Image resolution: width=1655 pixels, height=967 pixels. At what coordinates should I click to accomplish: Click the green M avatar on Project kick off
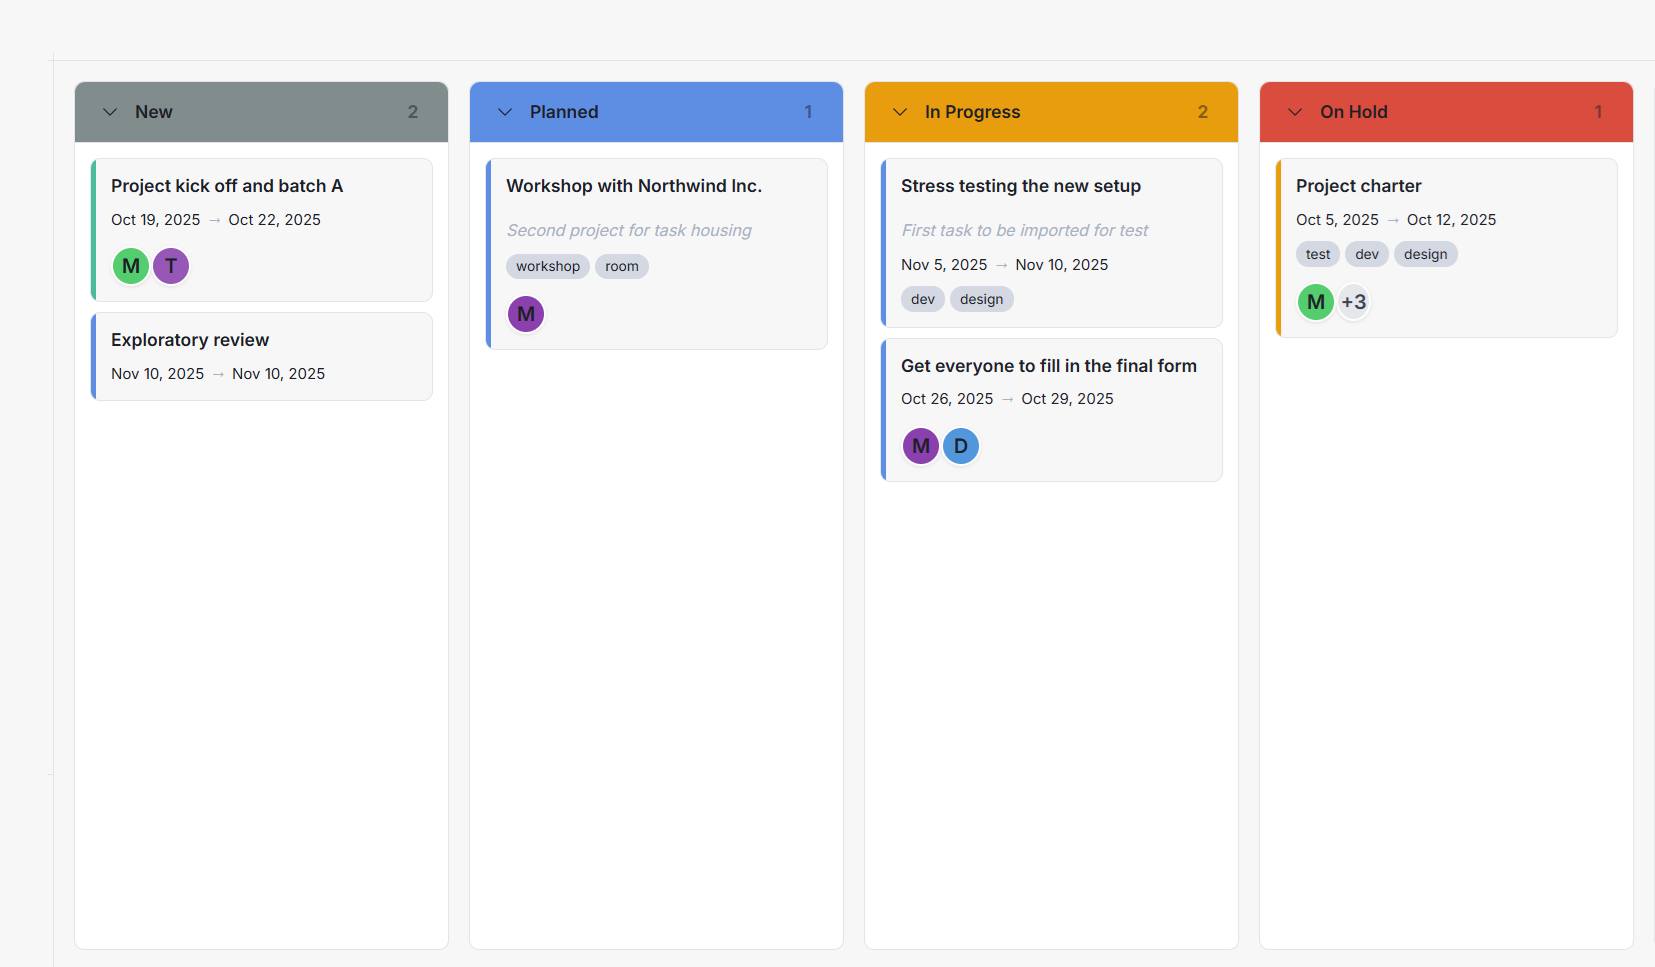[x=130, y=266]
